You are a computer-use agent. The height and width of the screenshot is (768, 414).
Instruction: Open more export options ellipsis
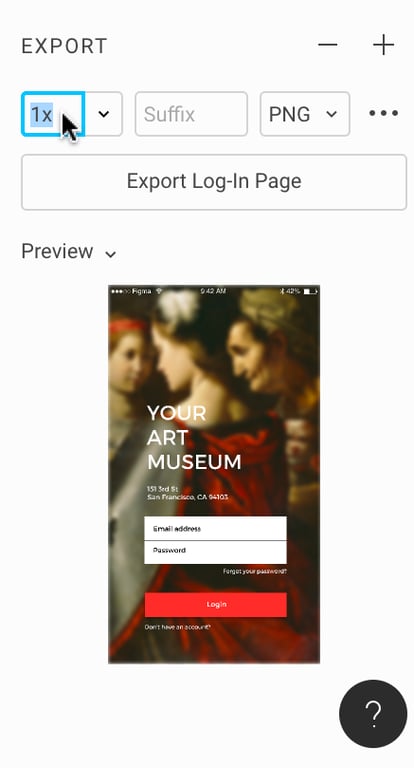(383, 113)
